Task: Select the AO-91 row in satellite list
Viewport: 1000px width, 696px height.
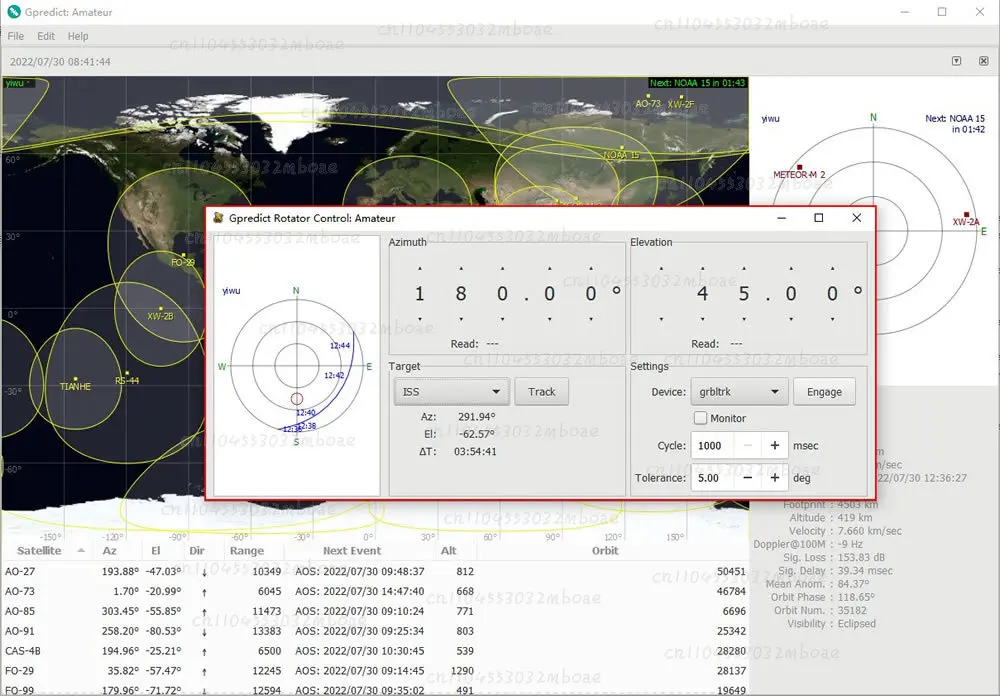Action: 375,631
